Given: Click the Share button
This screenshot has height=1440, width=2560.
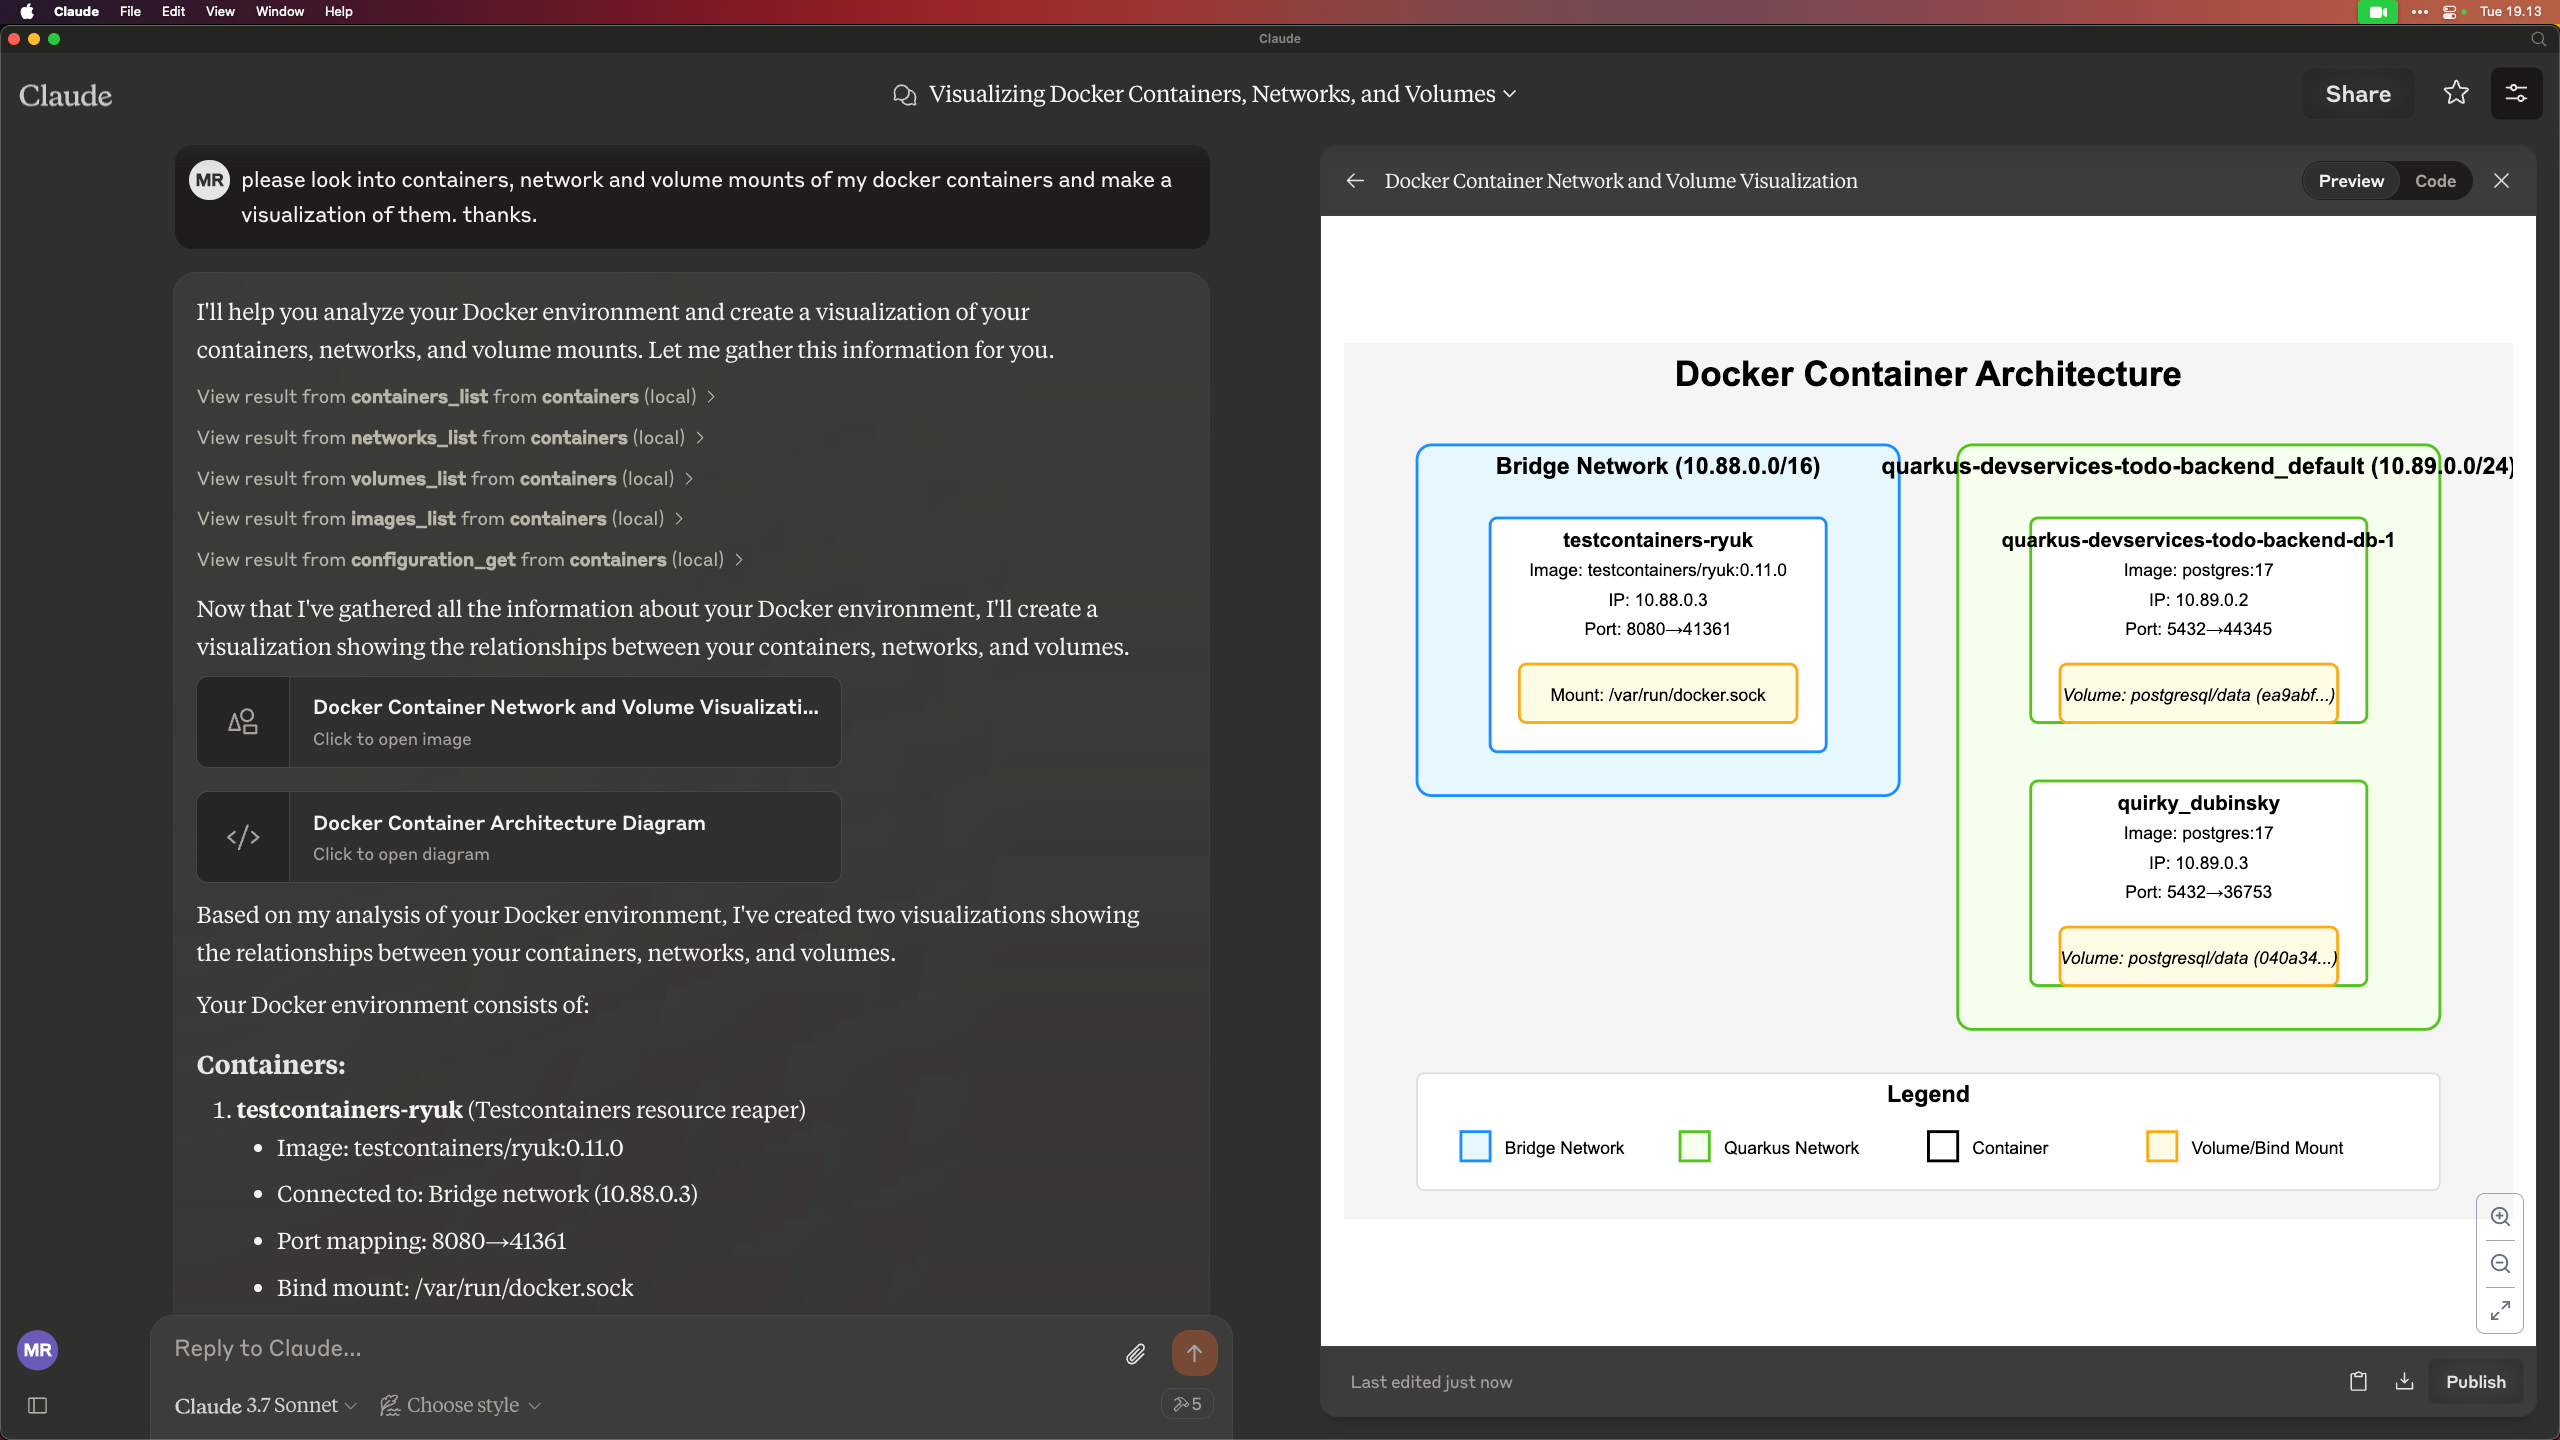Looking at the screenshot, I should (2358, 94).
